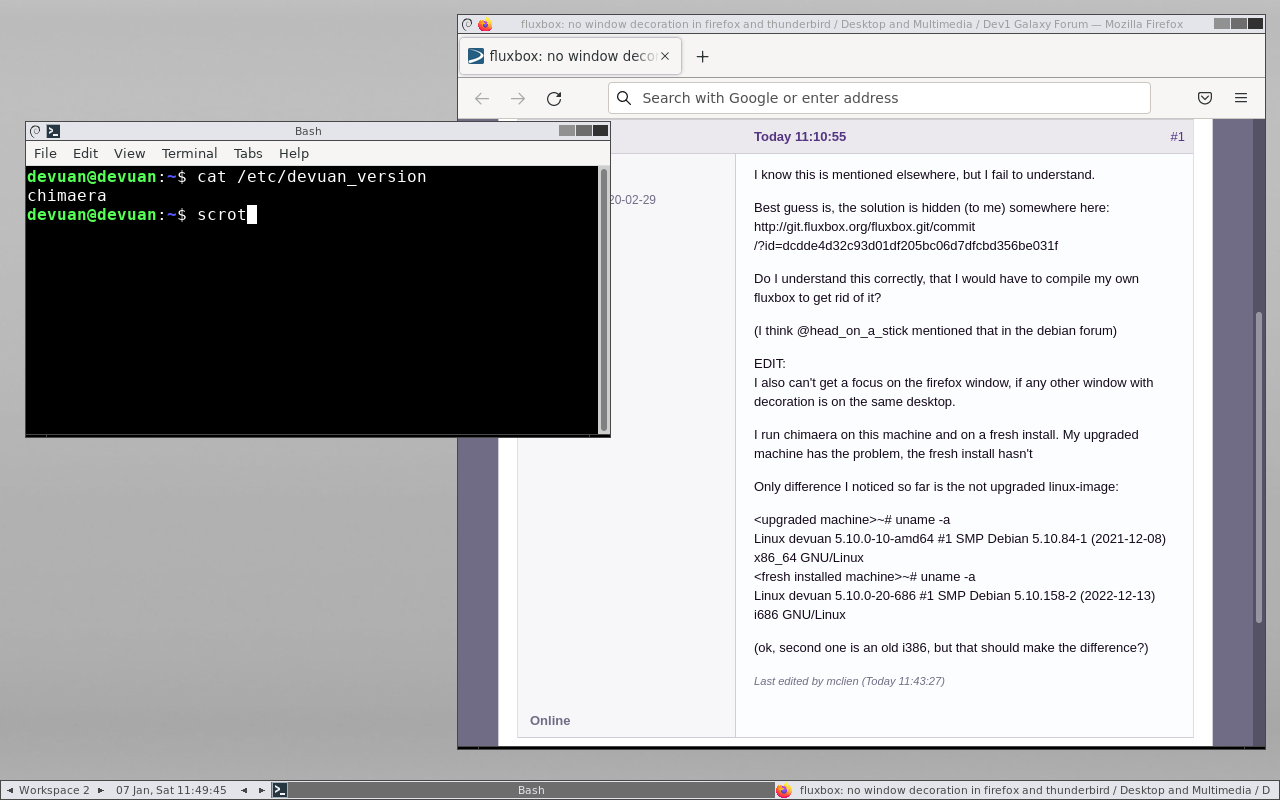
Task: Click previous window arrow in toolbar
Action: coord(243,790)
